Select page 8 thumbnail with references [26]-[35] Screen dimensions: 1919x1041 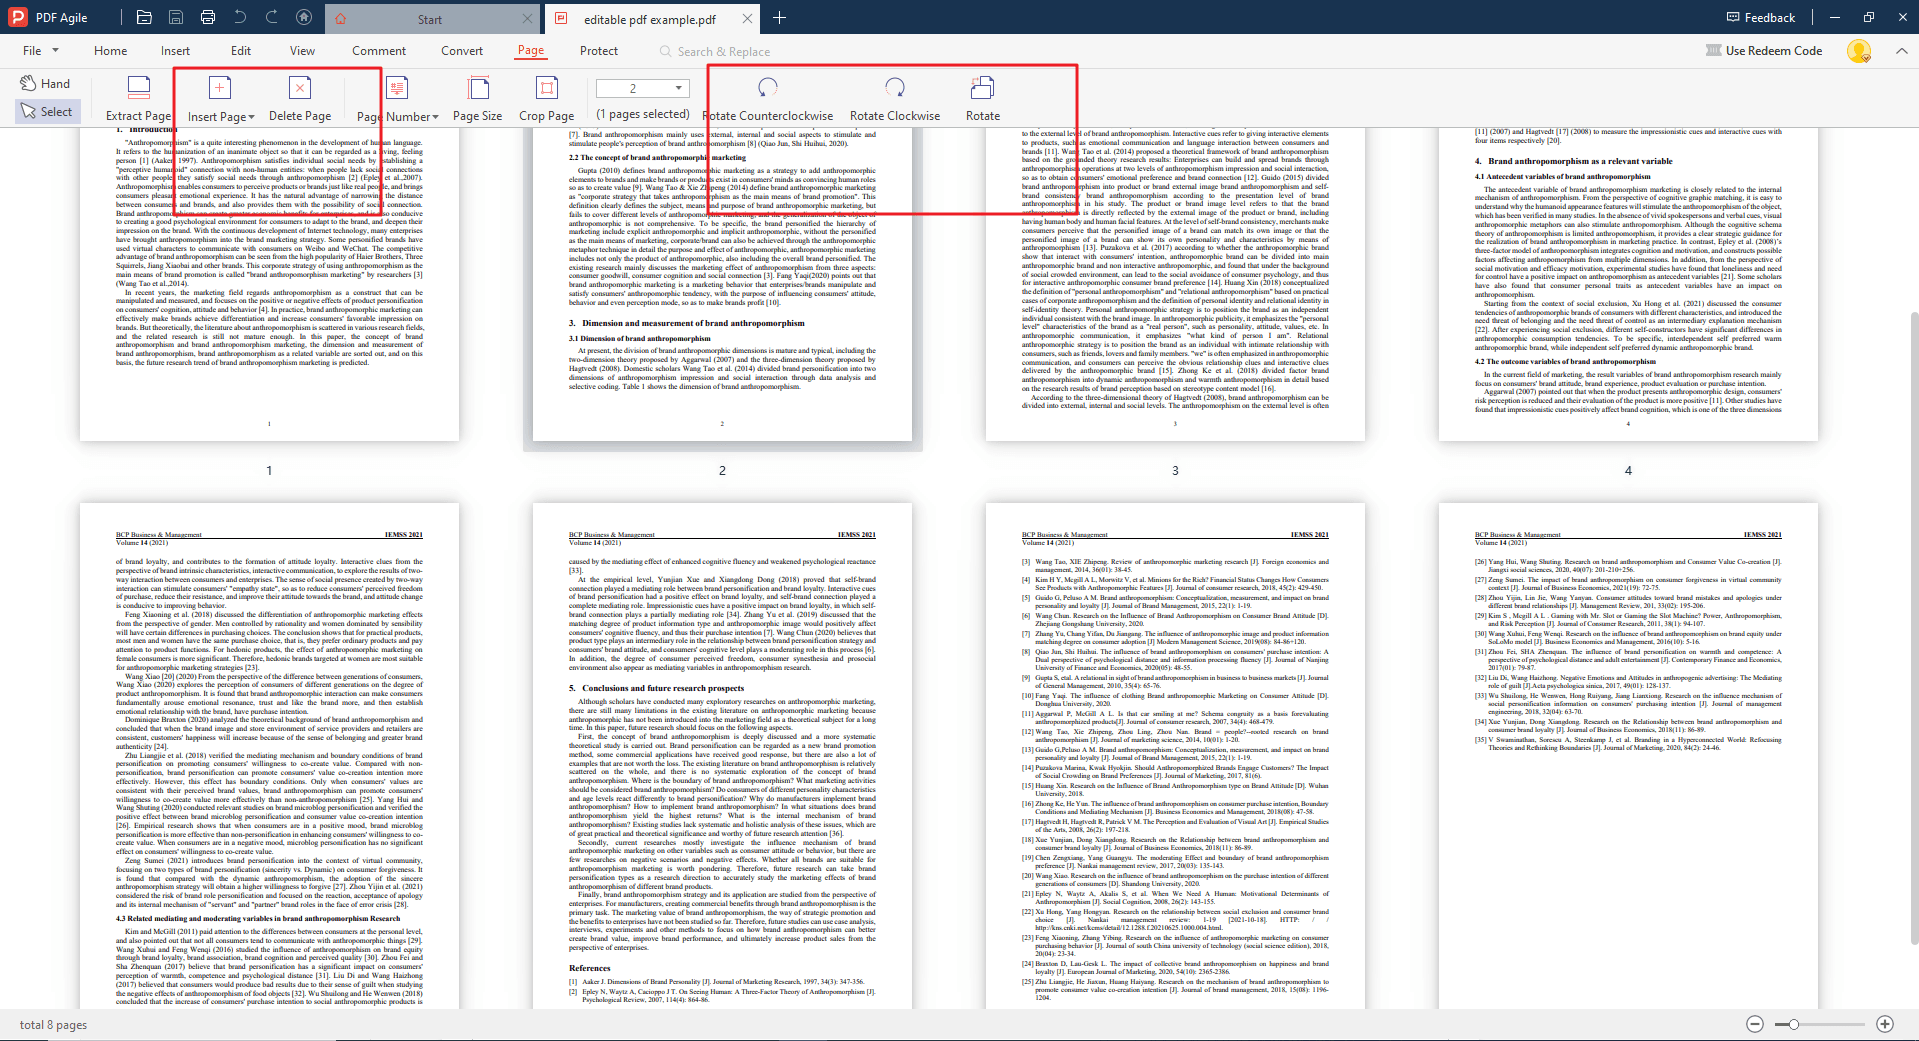click(x=1628, y=756)
